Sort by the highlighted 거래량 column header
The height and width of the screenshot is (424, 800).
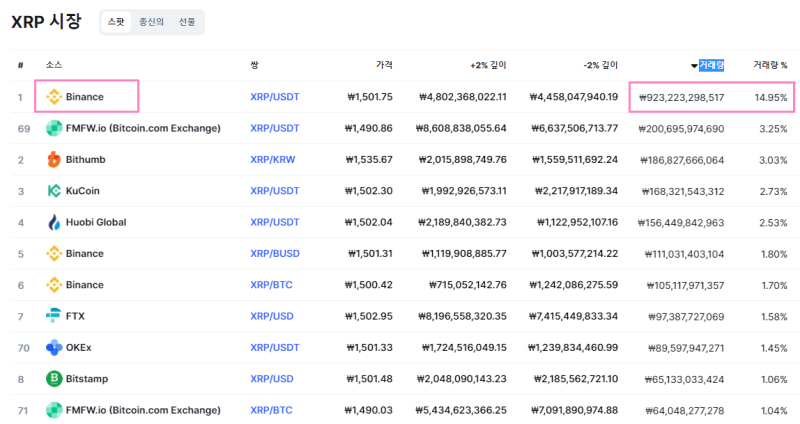coord(711,65)
